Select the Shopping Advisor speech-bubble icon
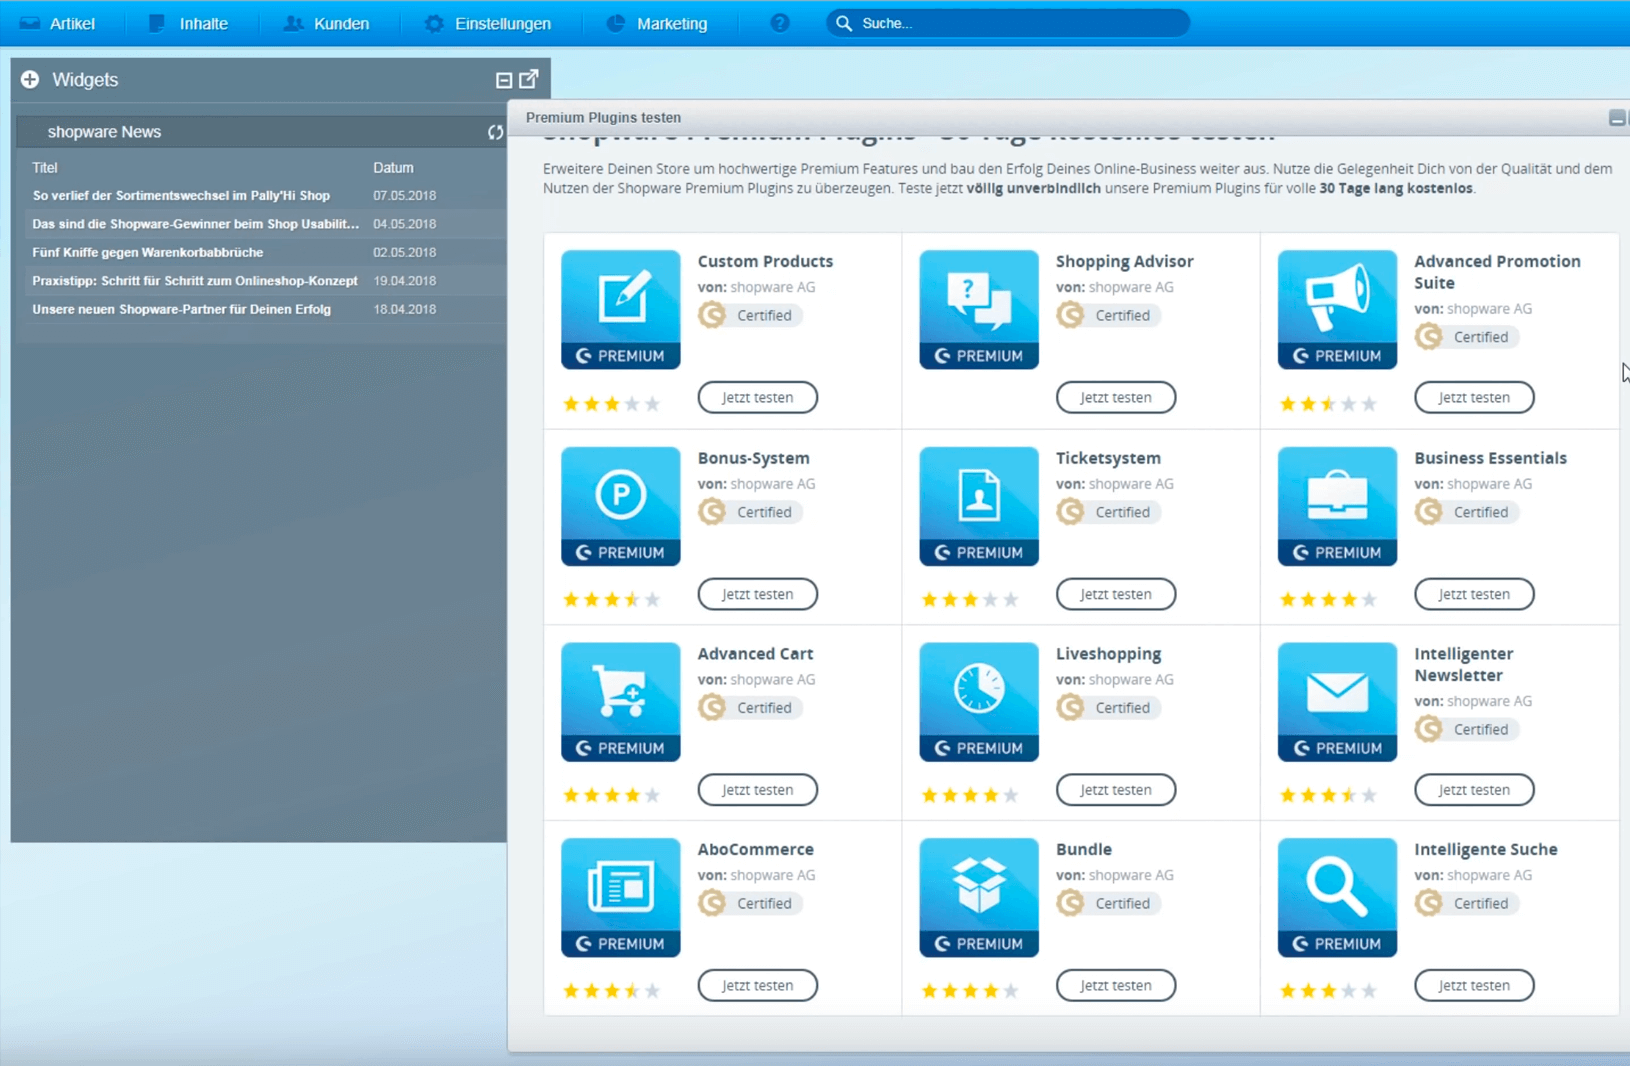Screen dimensions: 1630x1066 978,308
